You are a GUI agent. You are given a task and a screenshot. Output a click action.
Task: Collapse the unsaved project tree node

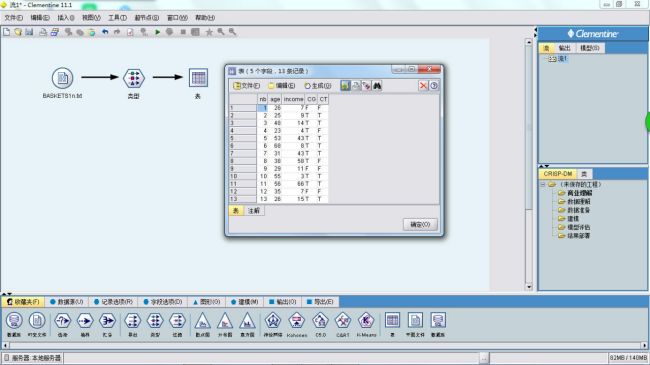point(543,184)
